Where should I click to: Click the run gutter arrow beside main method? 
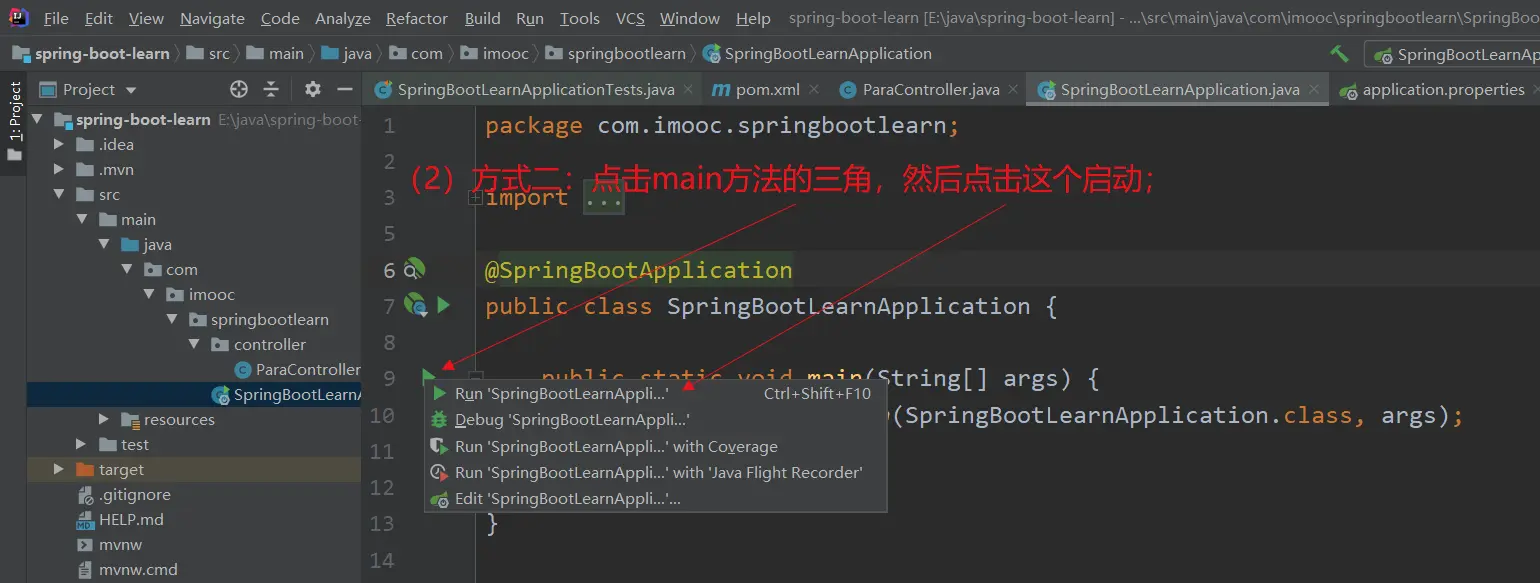pos(428,377)
